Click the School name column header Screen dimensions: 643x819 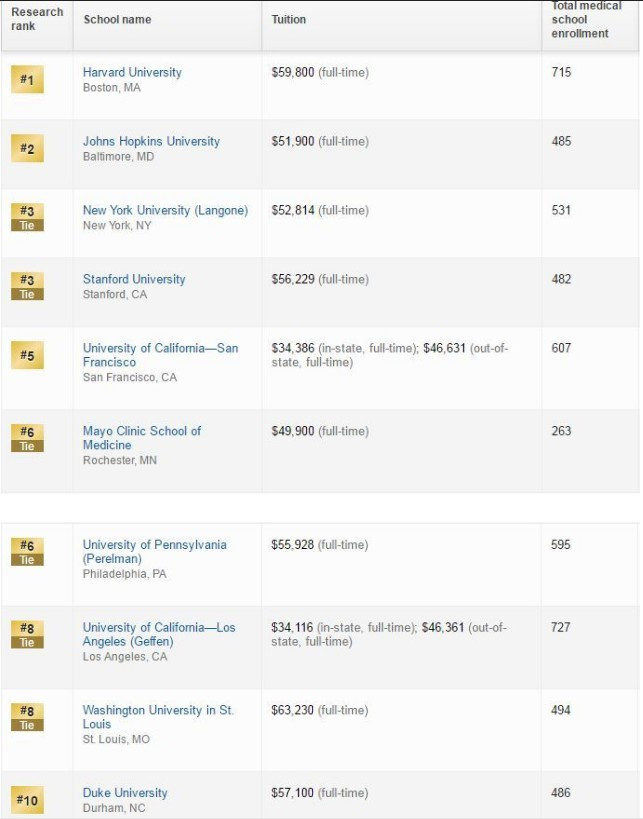117,19
